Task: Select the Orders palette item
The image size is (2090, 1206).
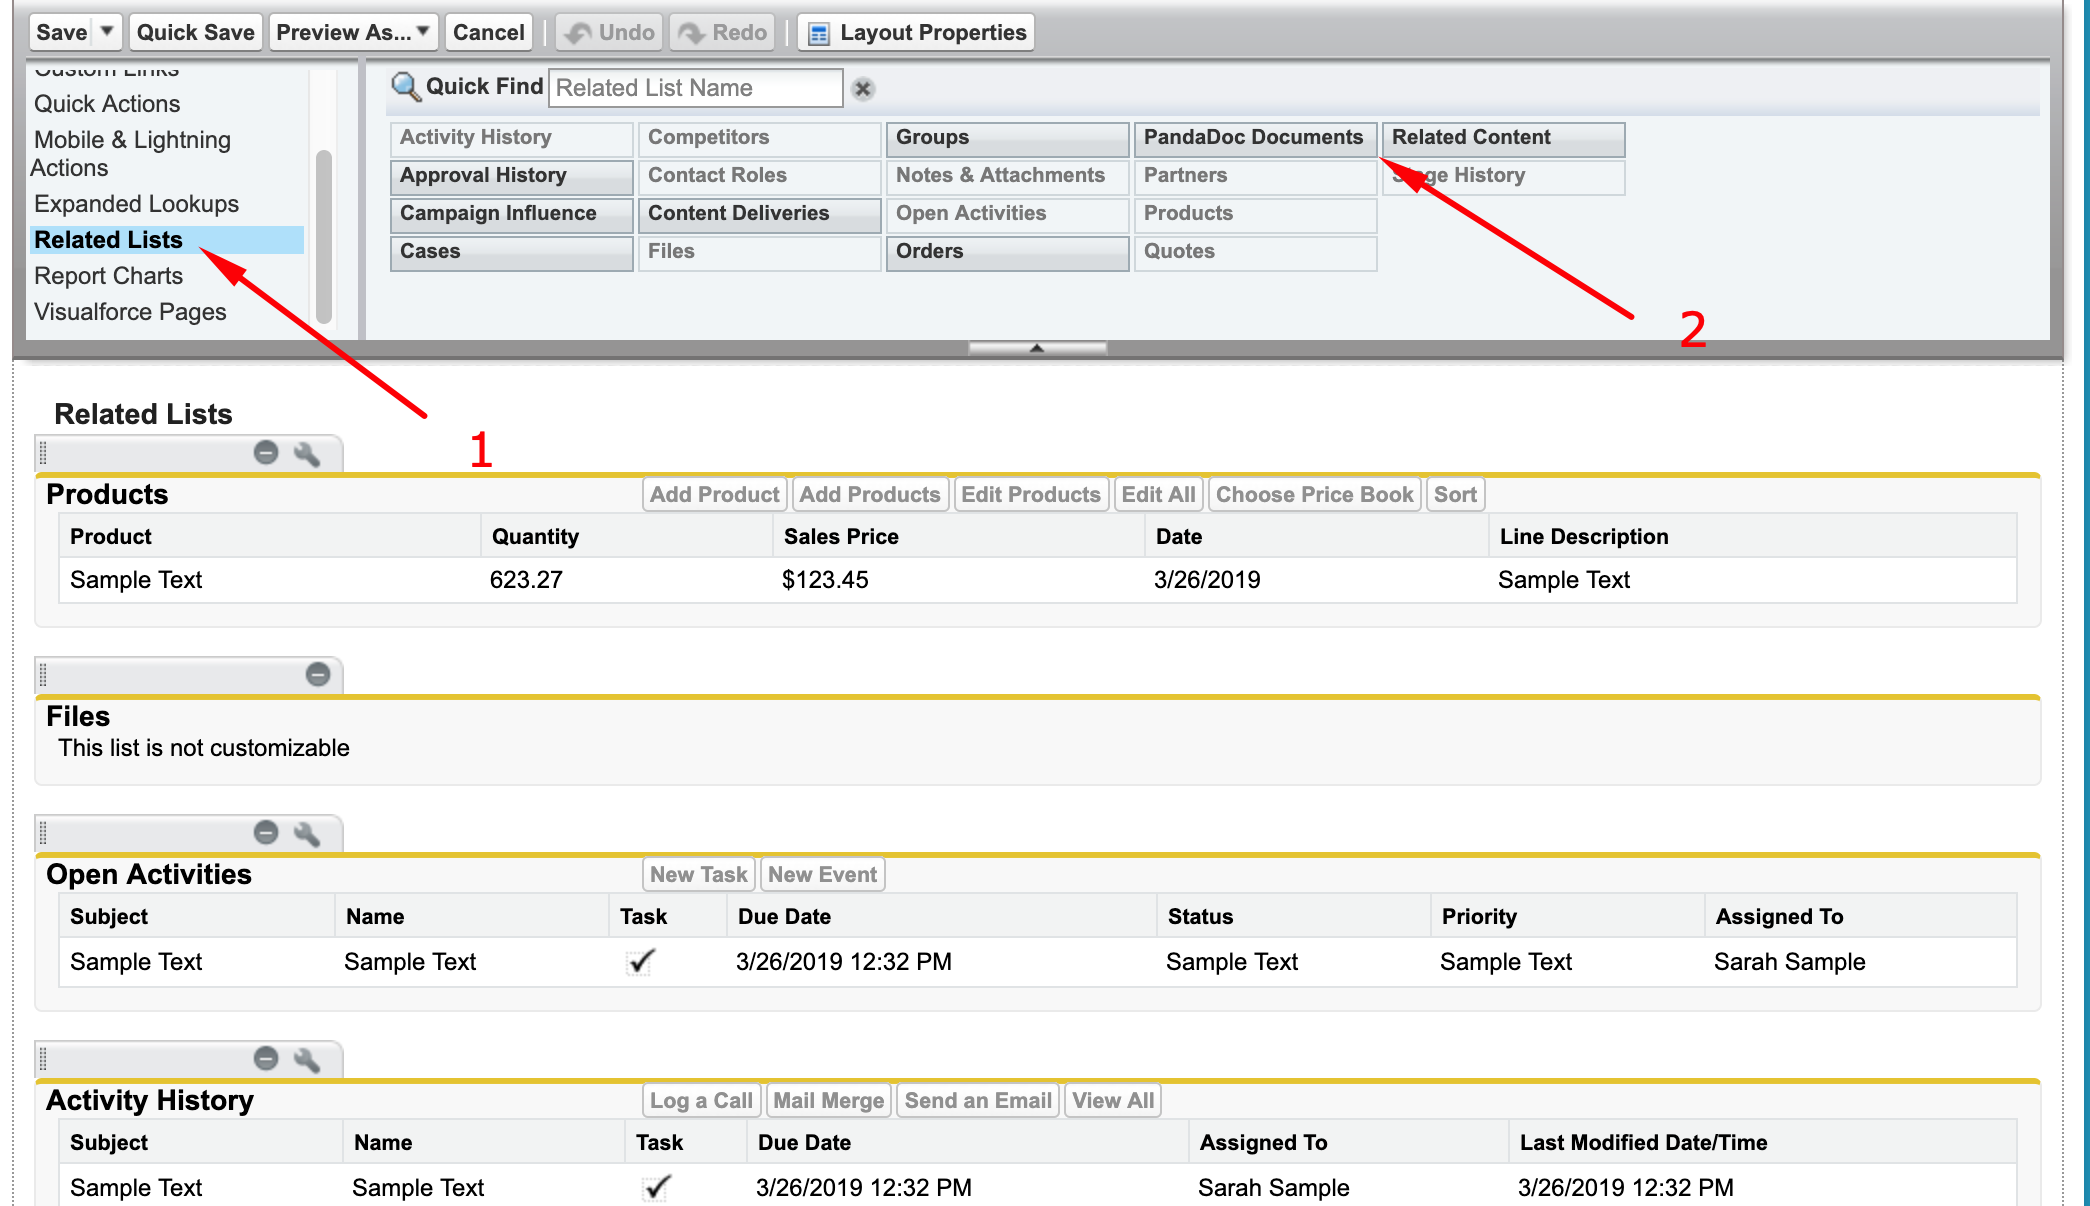Action: point(1007,252)
